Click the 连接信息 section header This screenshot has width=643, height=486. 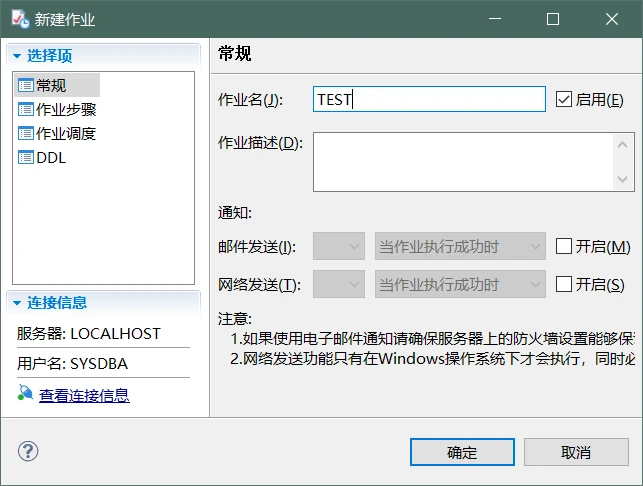103,303
